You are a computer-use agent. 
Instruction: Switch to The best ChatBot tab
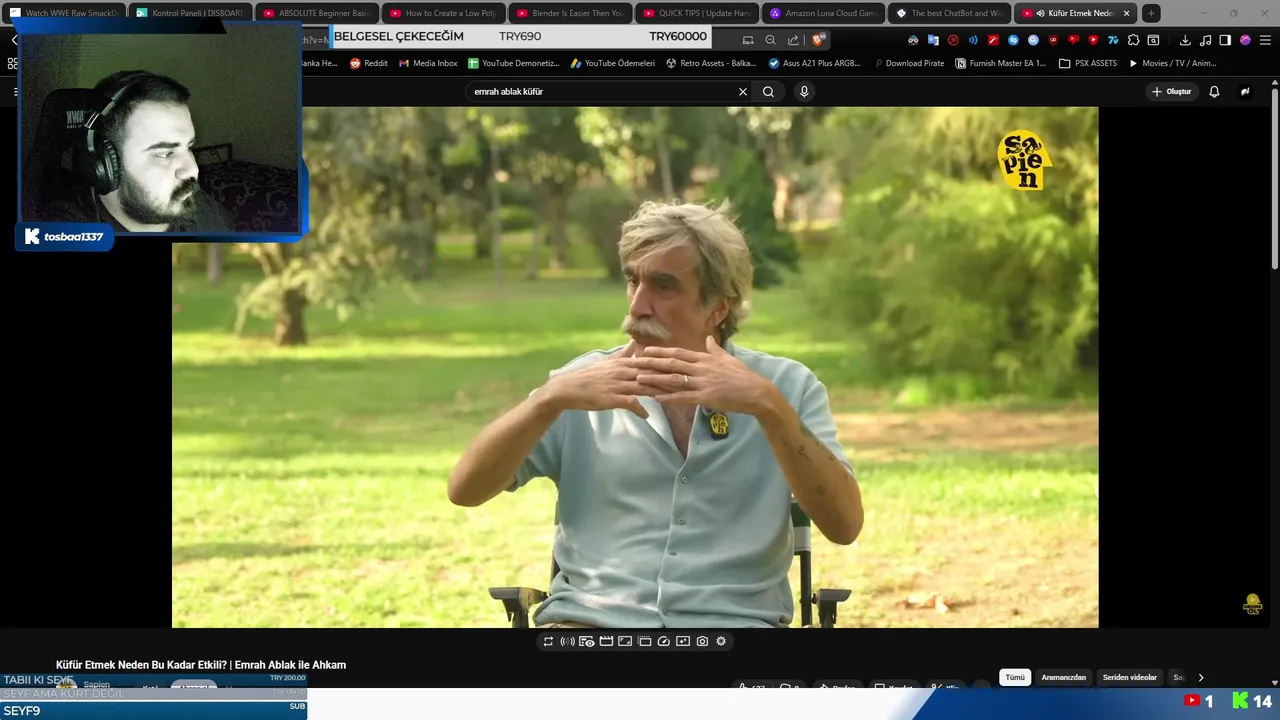pos(950,13)
